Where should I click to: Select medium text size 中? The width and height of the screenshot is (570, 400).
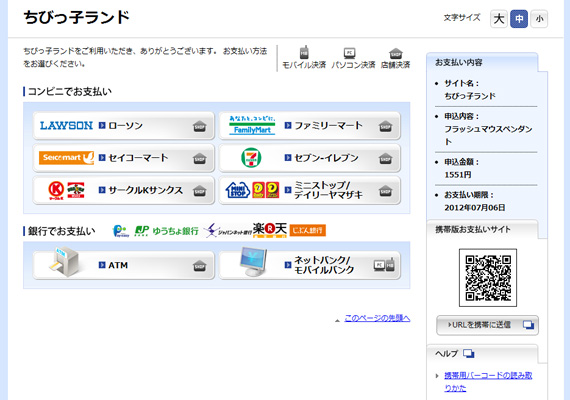point(519,19)
